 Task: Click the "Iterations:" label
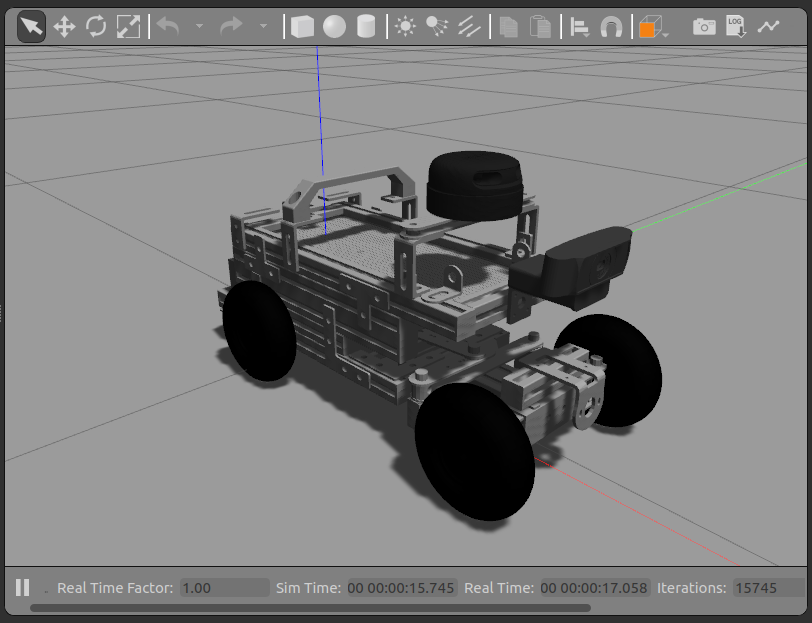pos(692,588)
